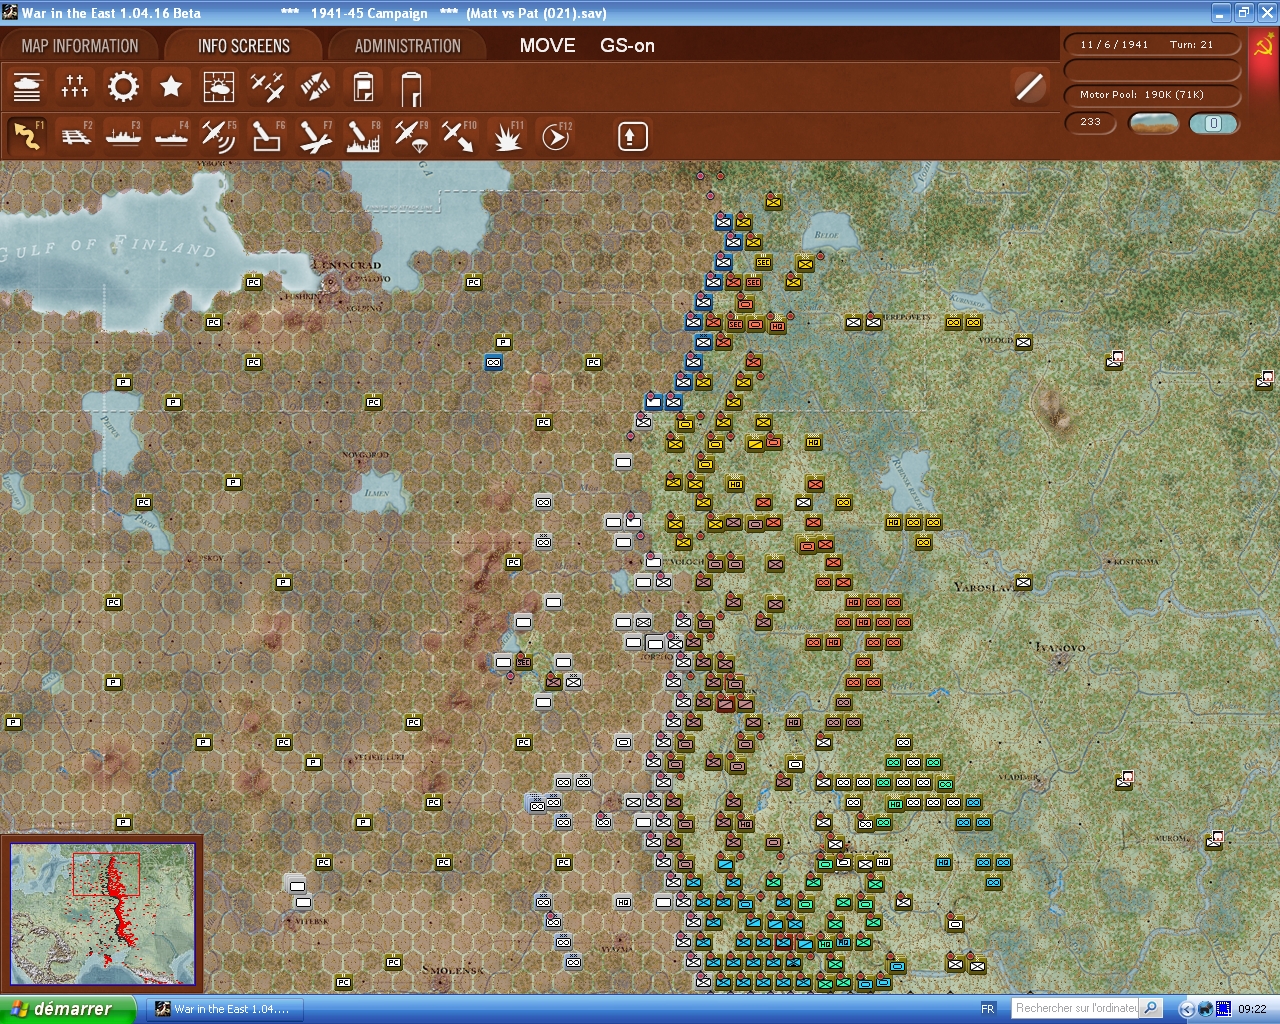
Task: Select the F10 air transfer mode
Action: [x=459, y=136]
